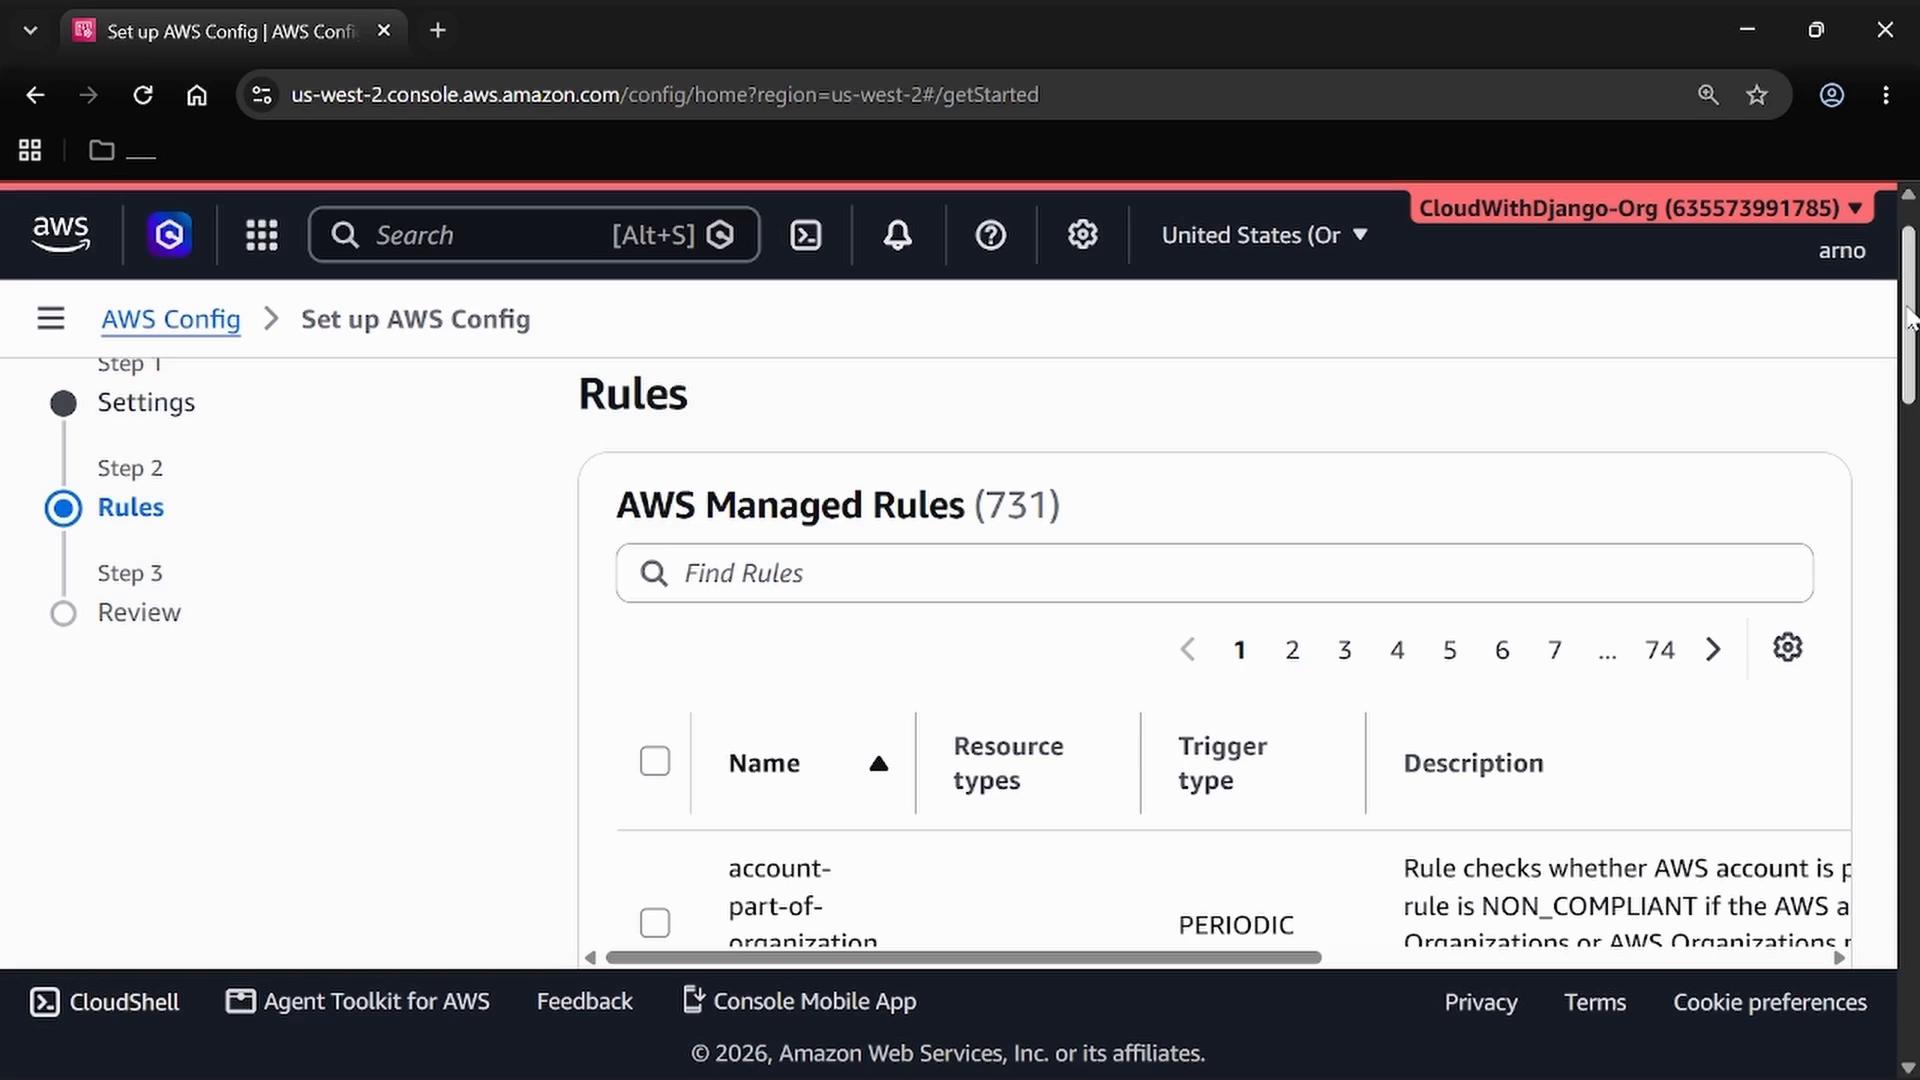View site information icon in address bar
Viewport: 1920px width, 1080px height.
tap(262, 95)
